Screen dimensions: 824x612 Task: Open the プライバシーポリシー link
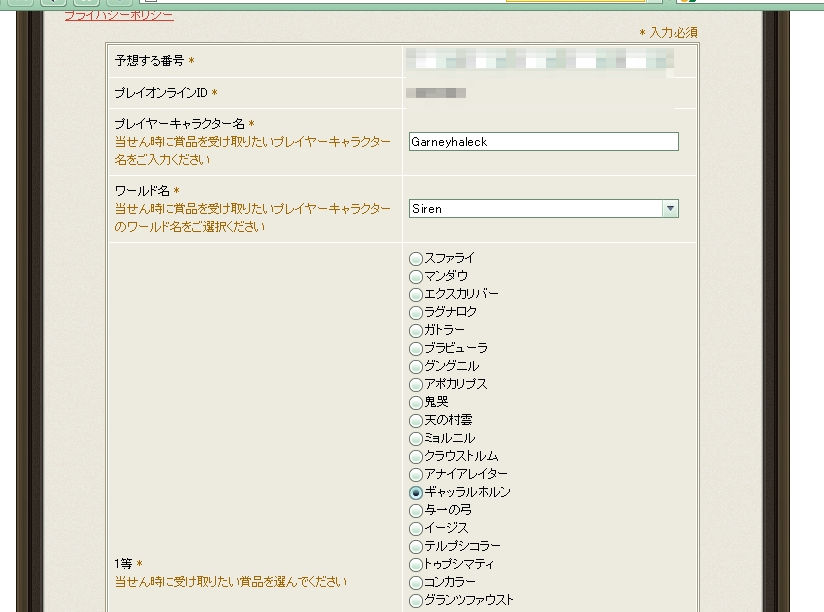point(118,16)
